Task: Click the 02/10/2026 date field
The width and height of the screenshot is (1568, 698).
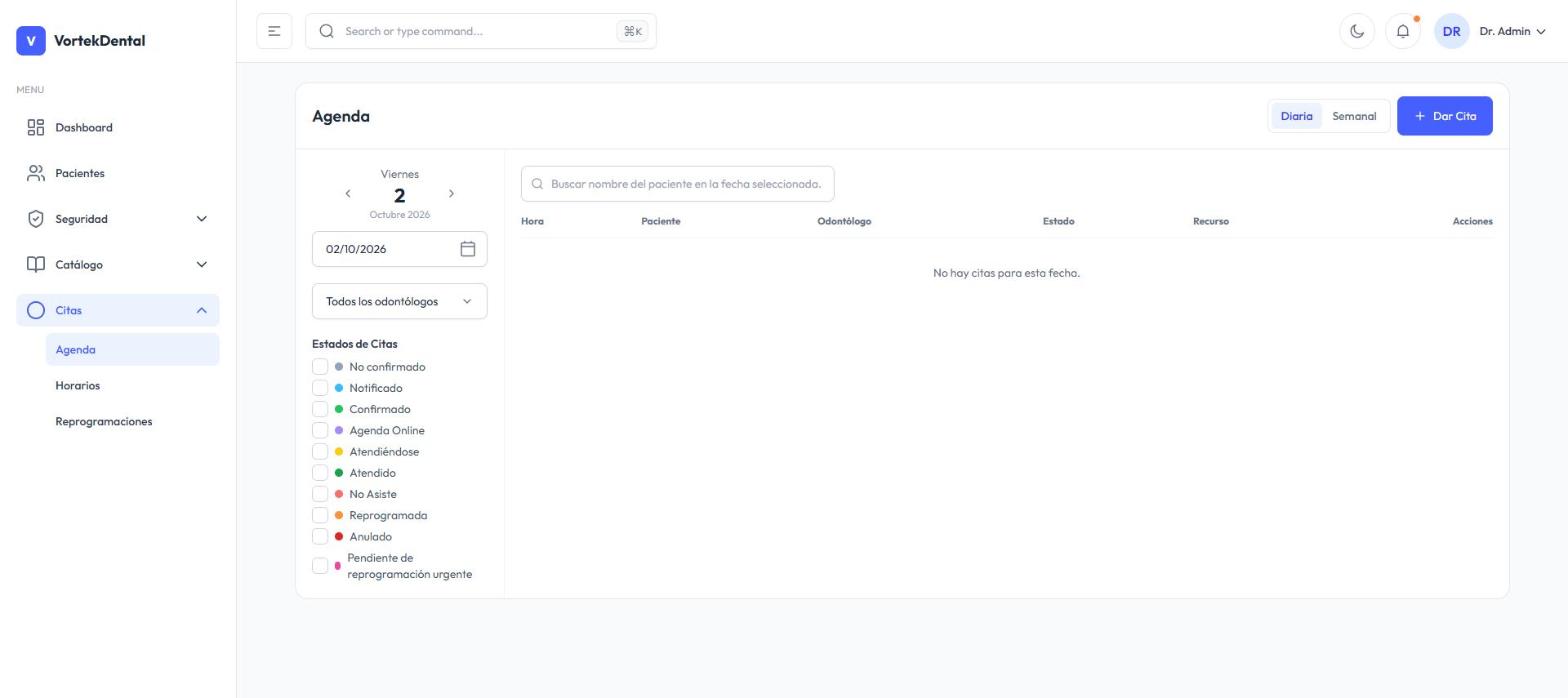Action: click(x=399, y=249)
